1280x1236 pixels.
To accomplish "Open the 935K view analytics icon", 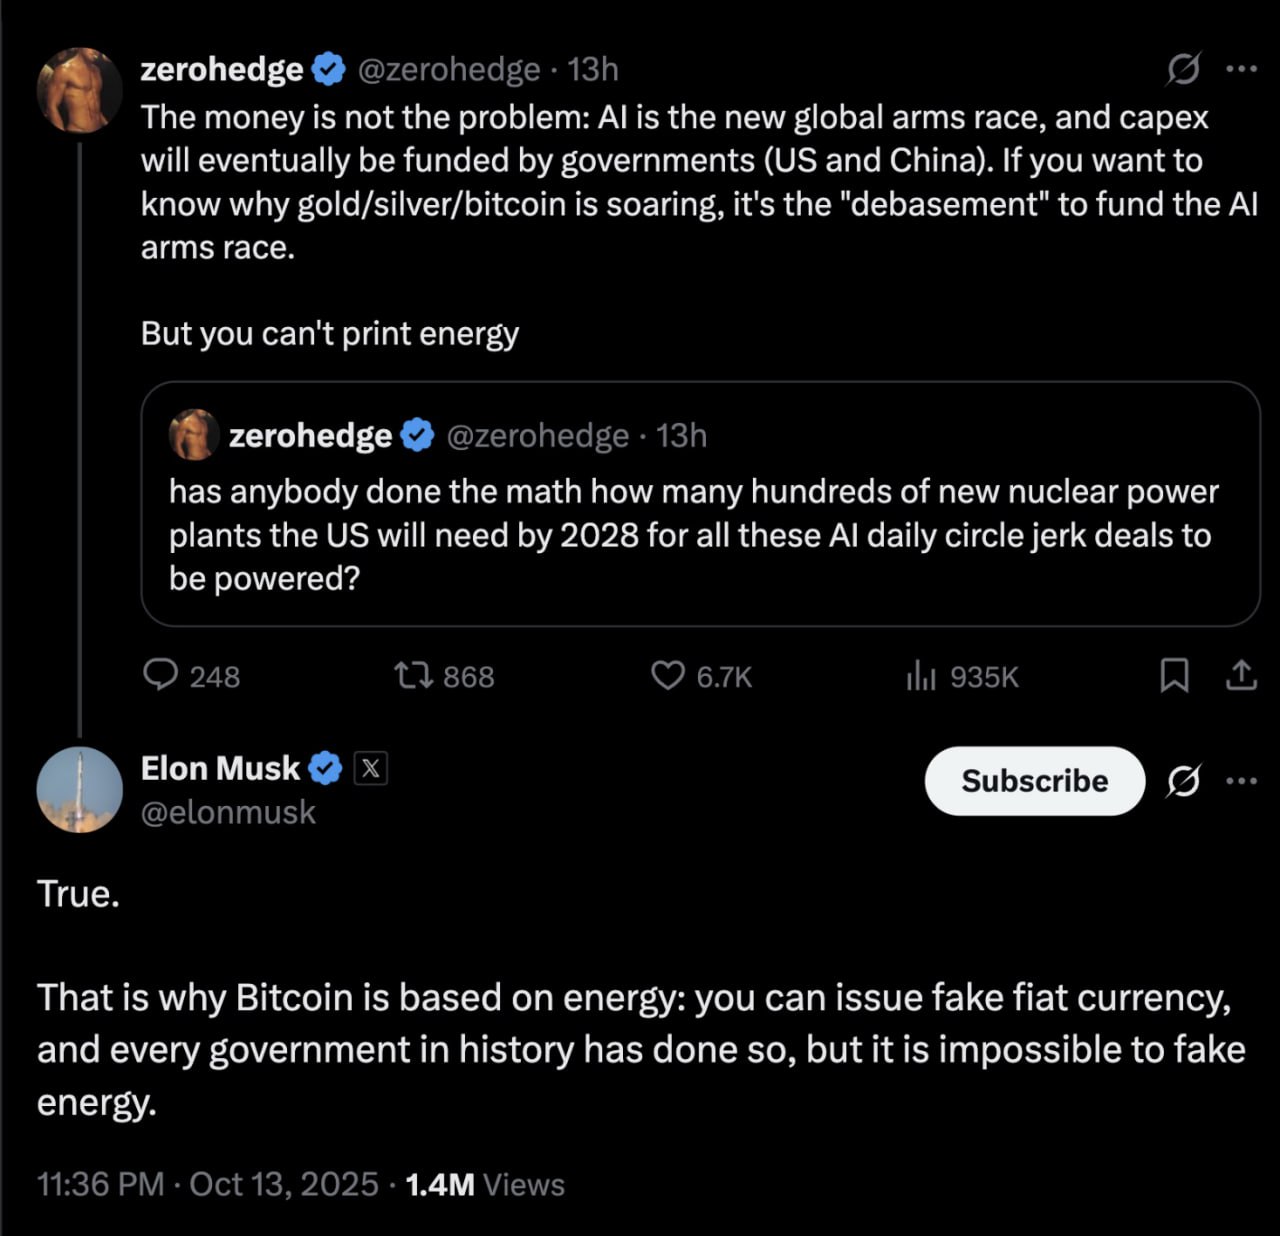I will 920,677.
